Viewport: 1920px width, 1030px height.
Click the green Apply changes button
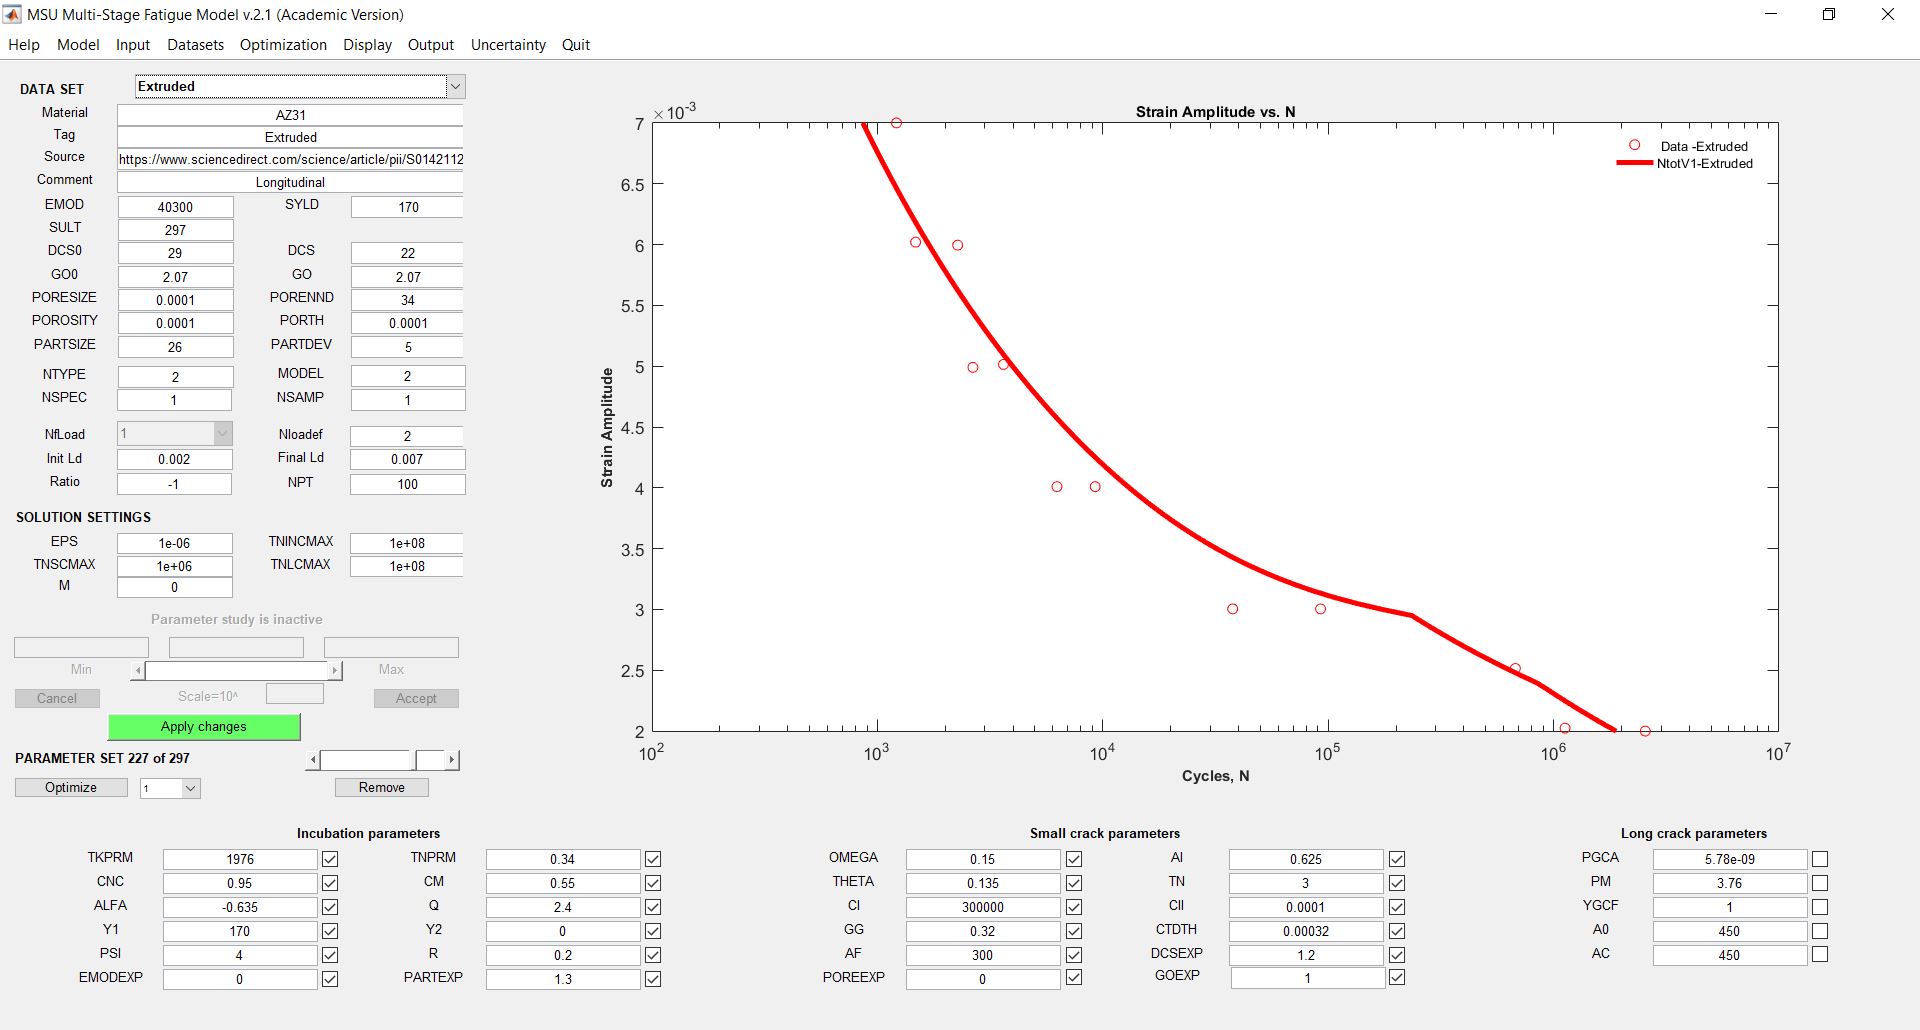(x=204, y=727)
